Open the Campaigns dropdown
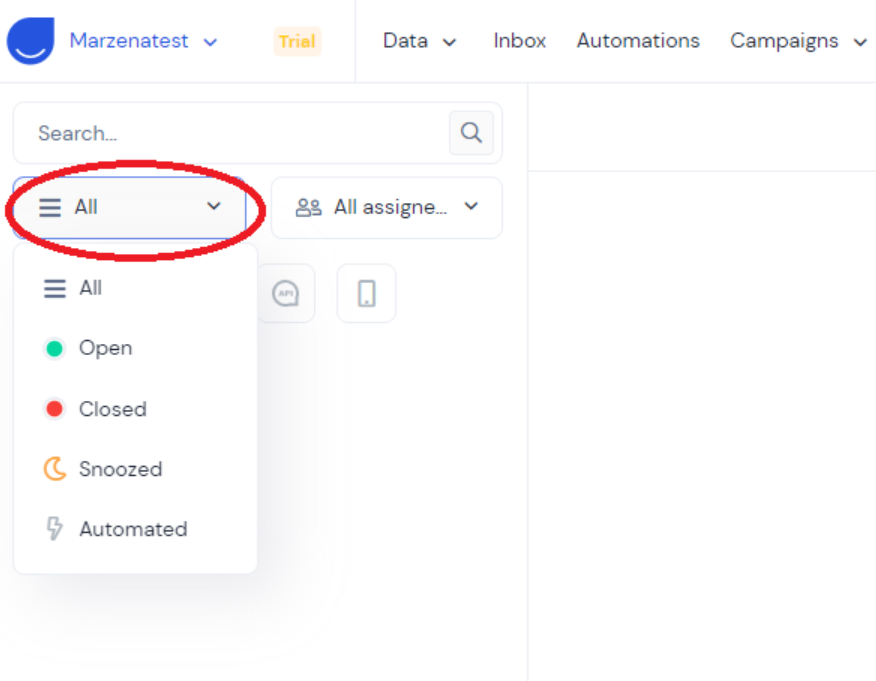Viewport: 876px width, 681px height. click(x=798, y=41)
